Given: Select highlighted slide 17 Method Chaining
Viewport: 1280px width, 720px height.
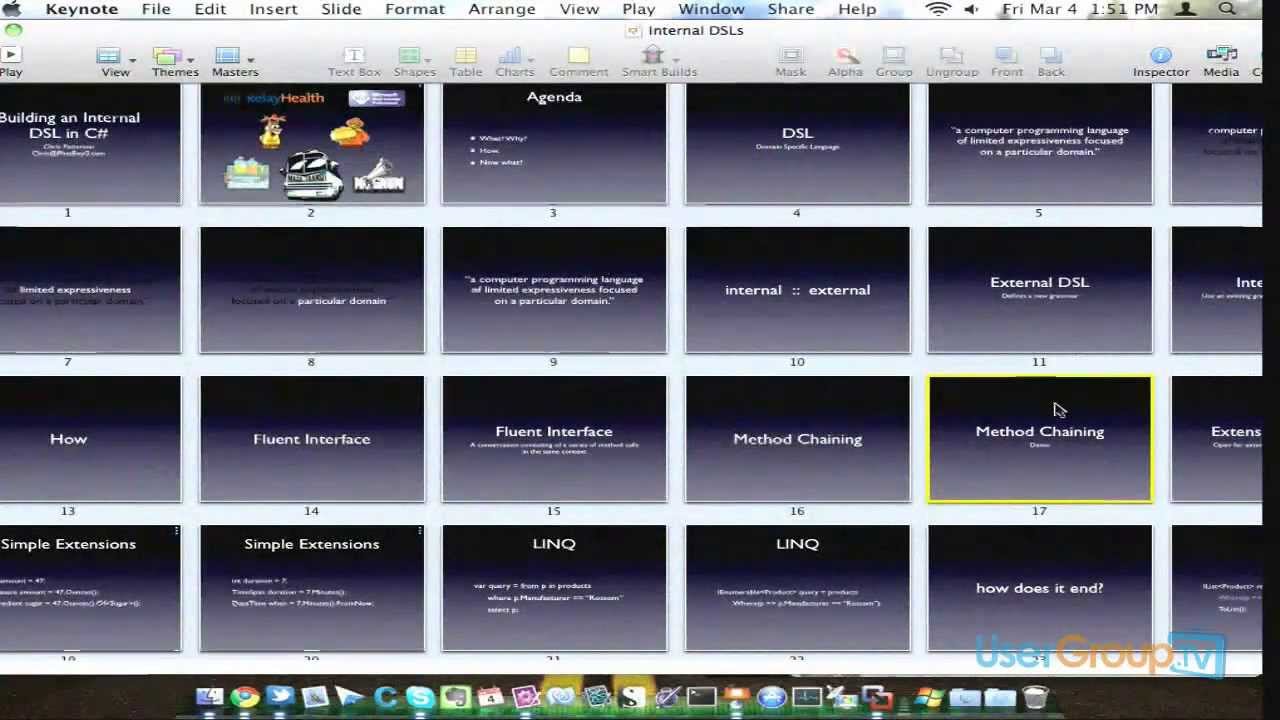Looking at the screenshot, I should click(1040, 439).
